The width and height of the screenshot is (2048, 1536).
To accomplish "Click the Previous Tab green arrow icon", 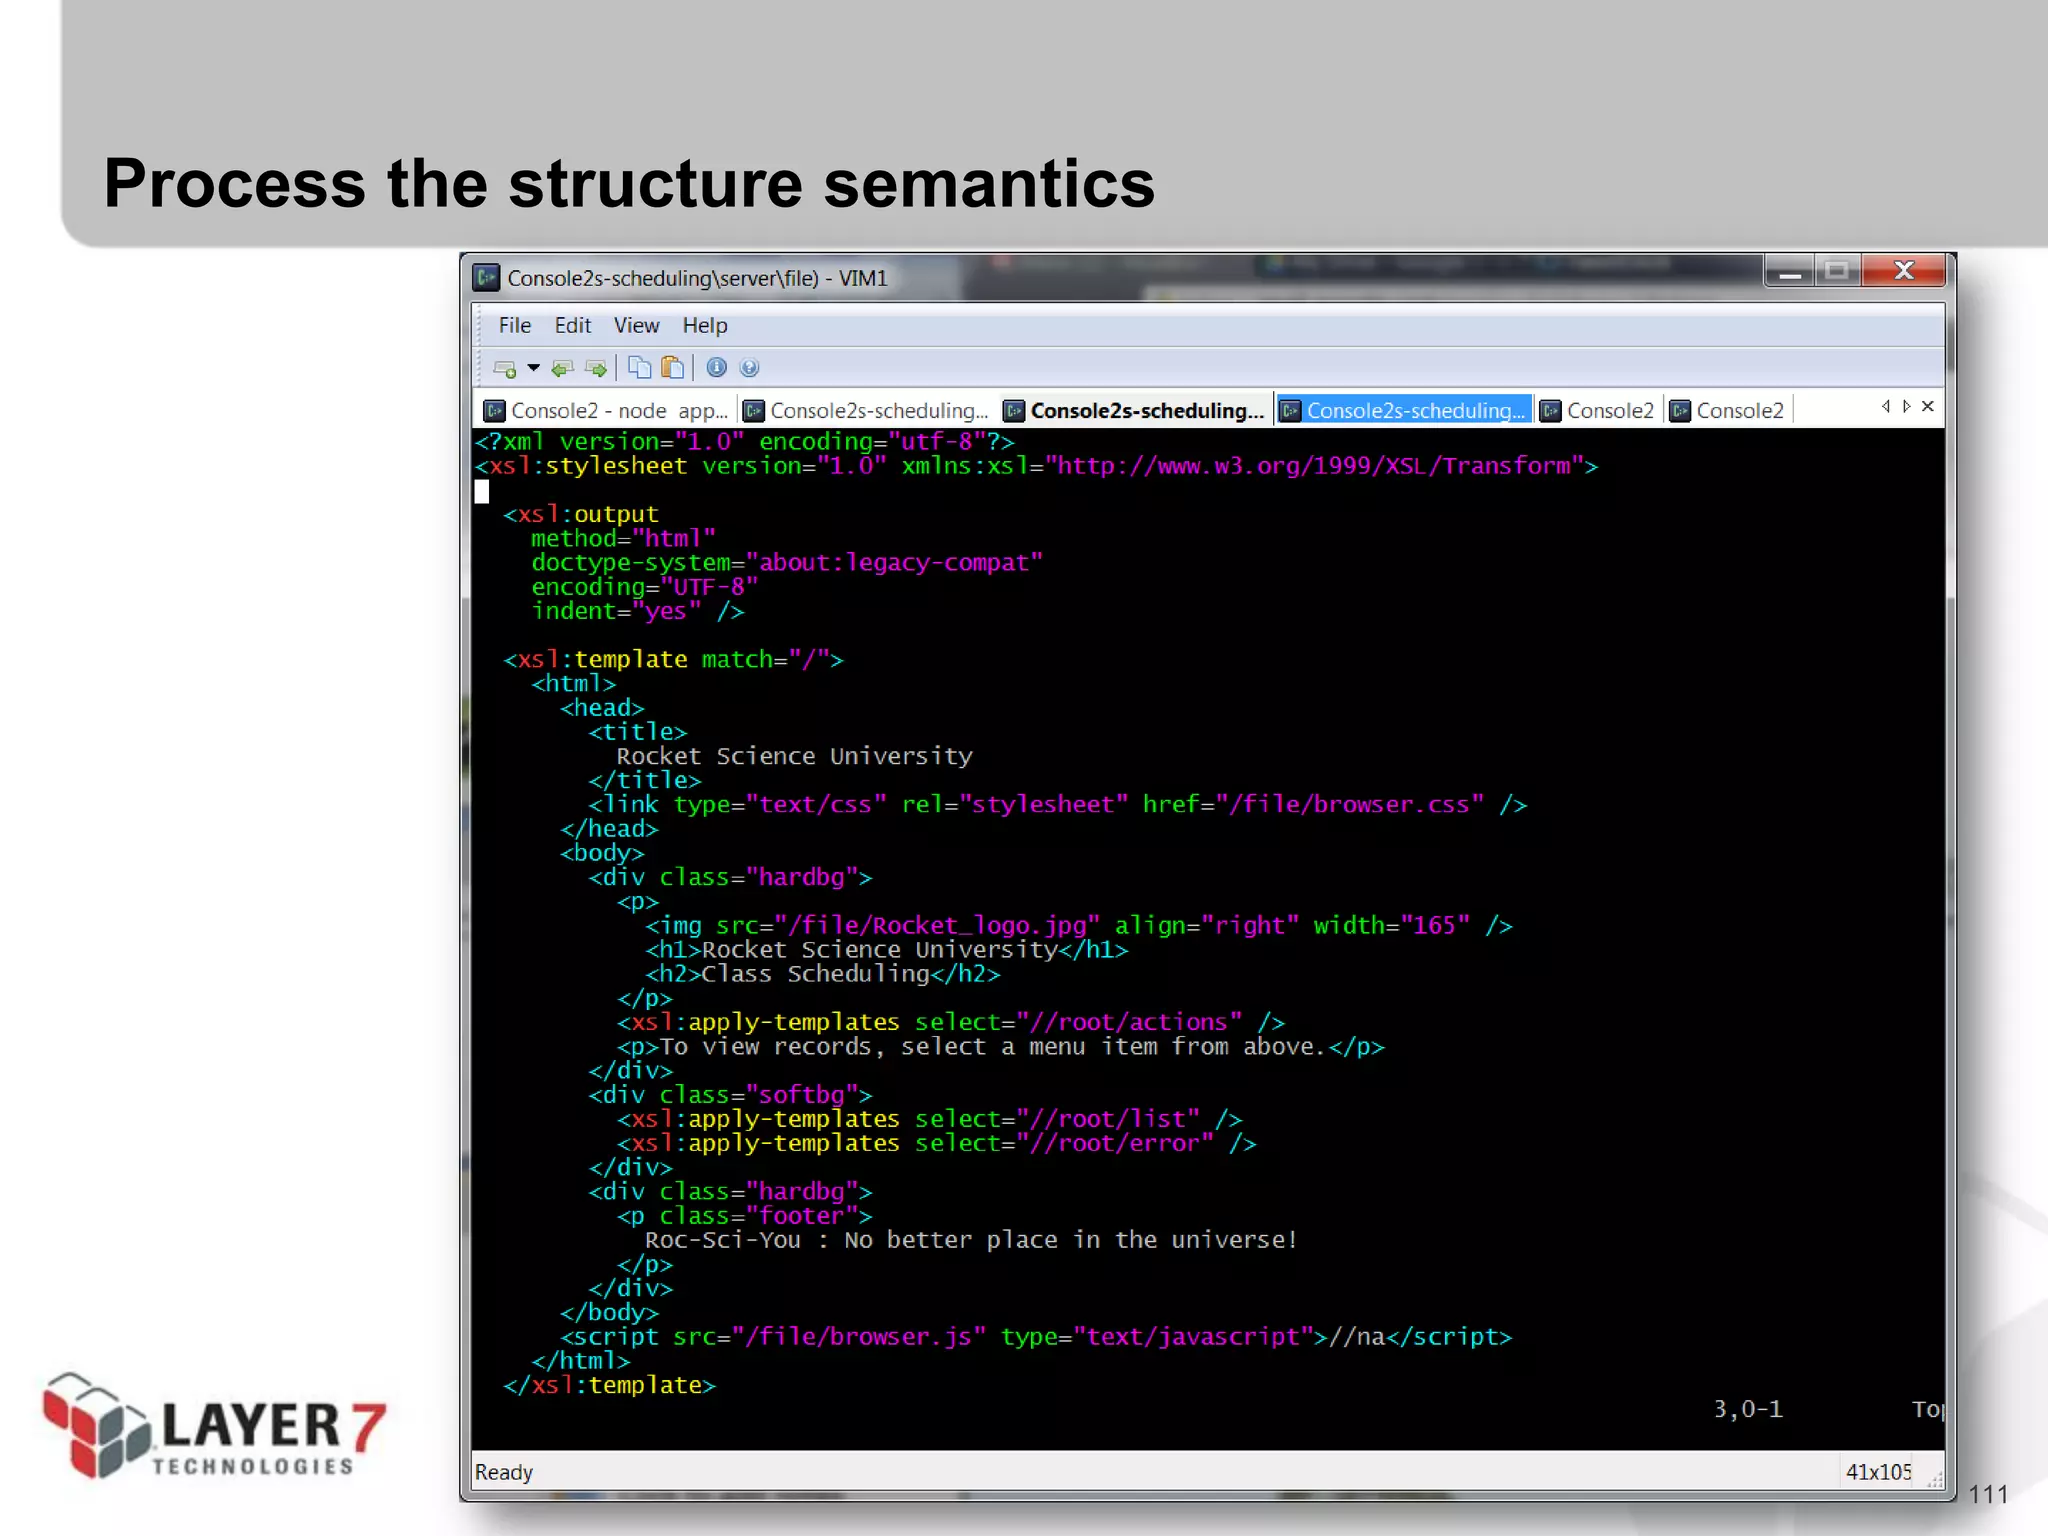I will tap(562, 369).
